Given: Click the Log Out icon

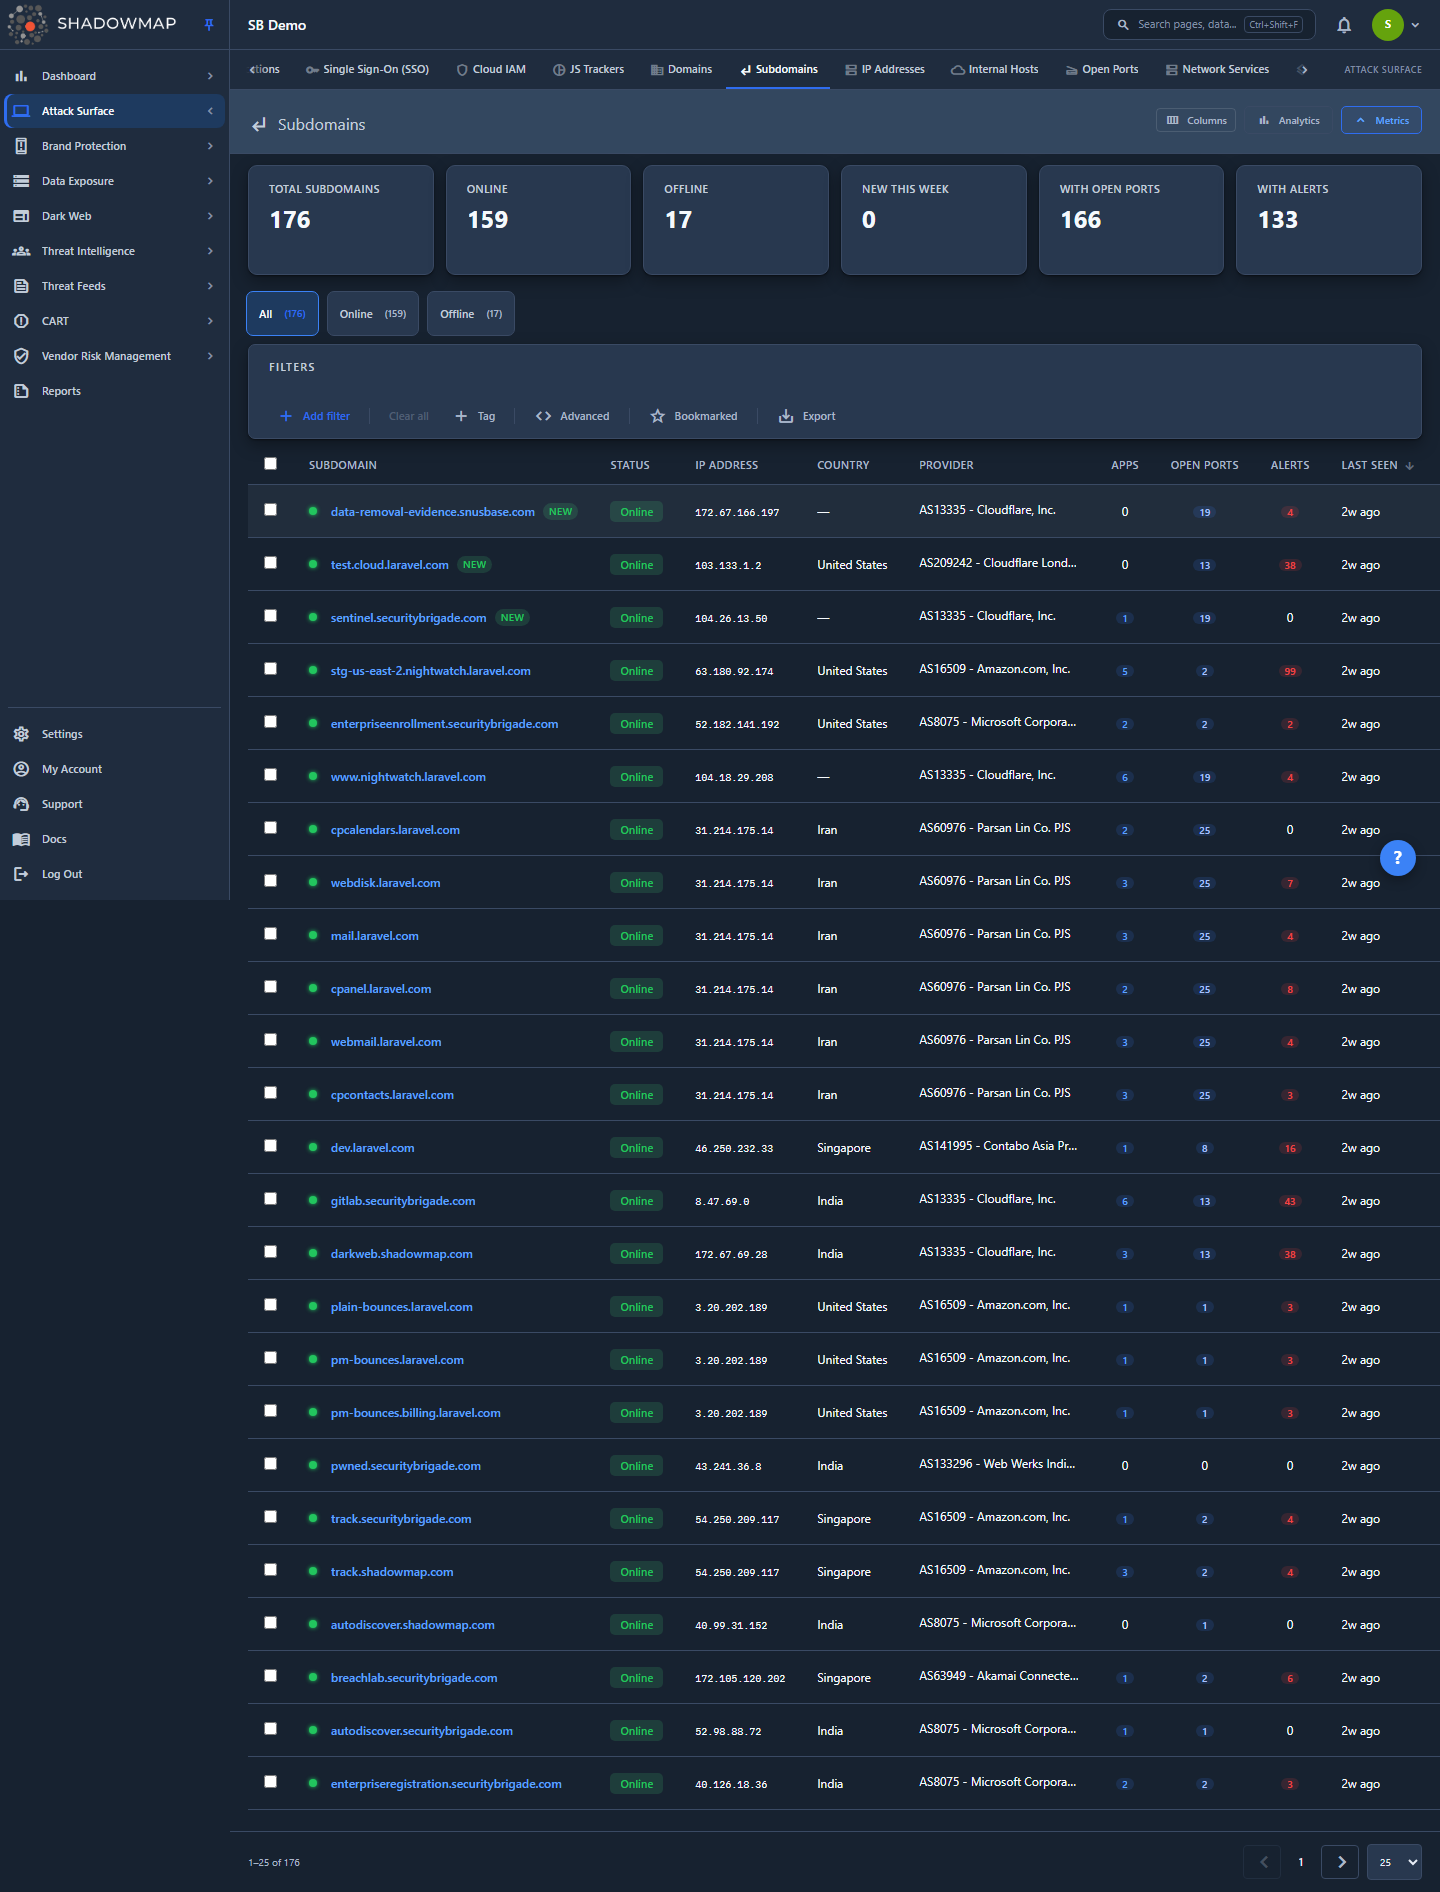Looking at the screenshot, I should click(21, 874).
